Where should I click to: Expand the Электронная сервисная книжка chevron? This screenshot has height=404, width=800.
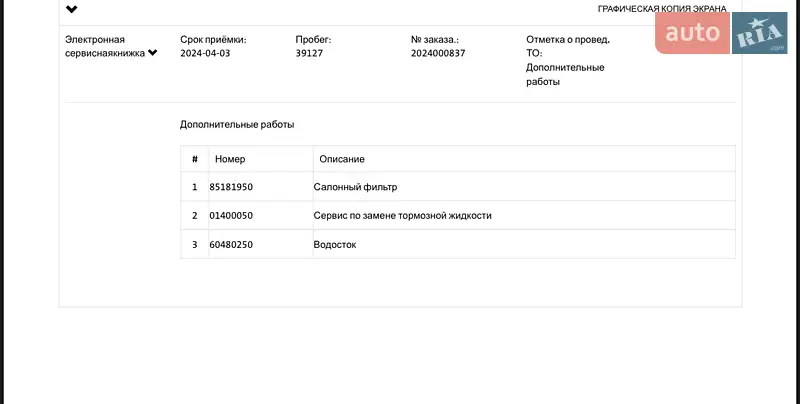[x=153, y=54]
